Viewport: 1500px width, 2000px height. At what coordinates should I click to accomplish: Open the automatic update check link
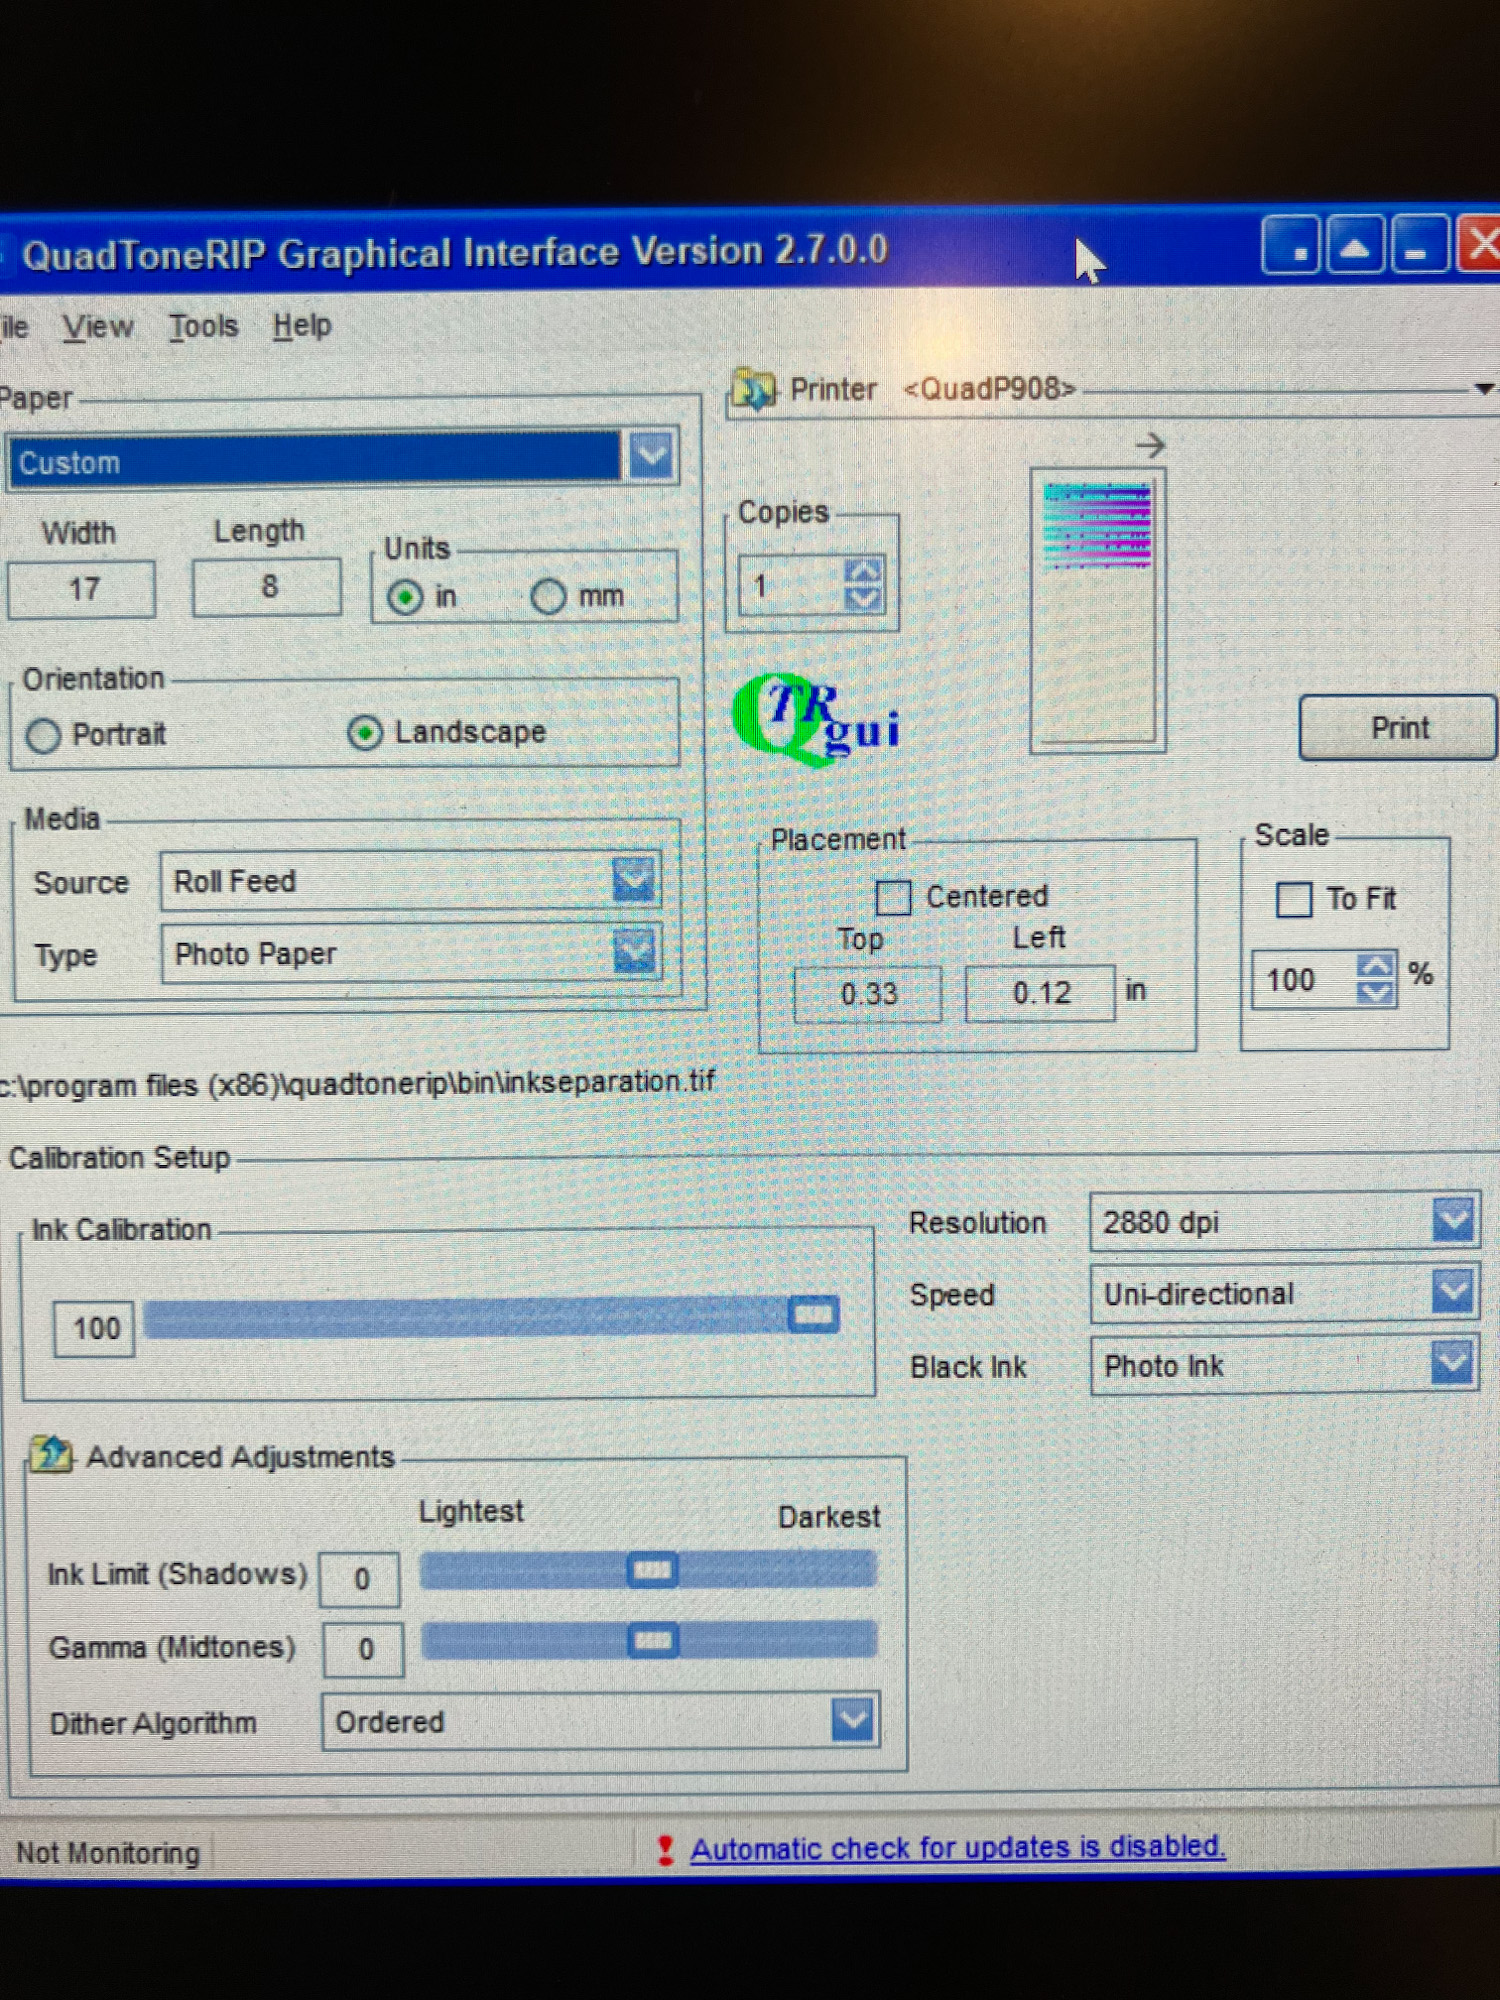tap(957, 1847)
